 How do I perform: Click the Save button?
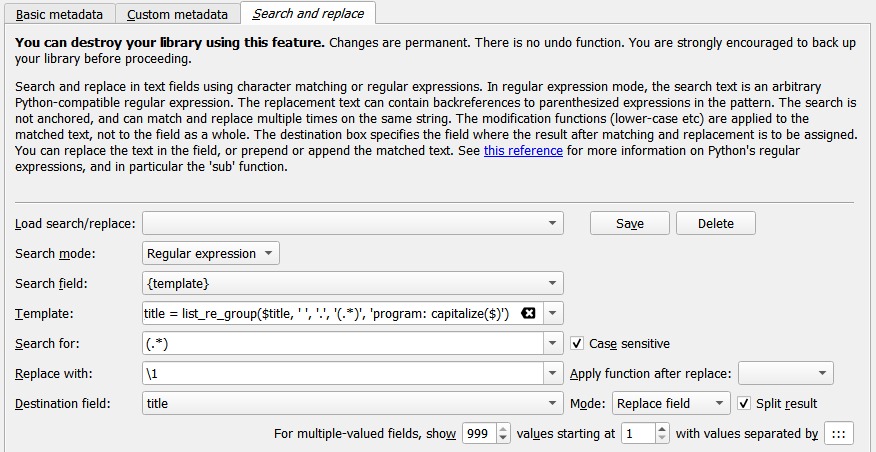[629, 223]
